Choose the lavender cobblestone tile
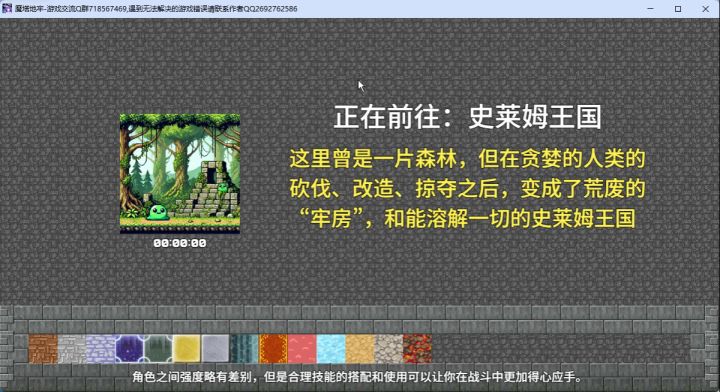 click(x=101, y=349)
